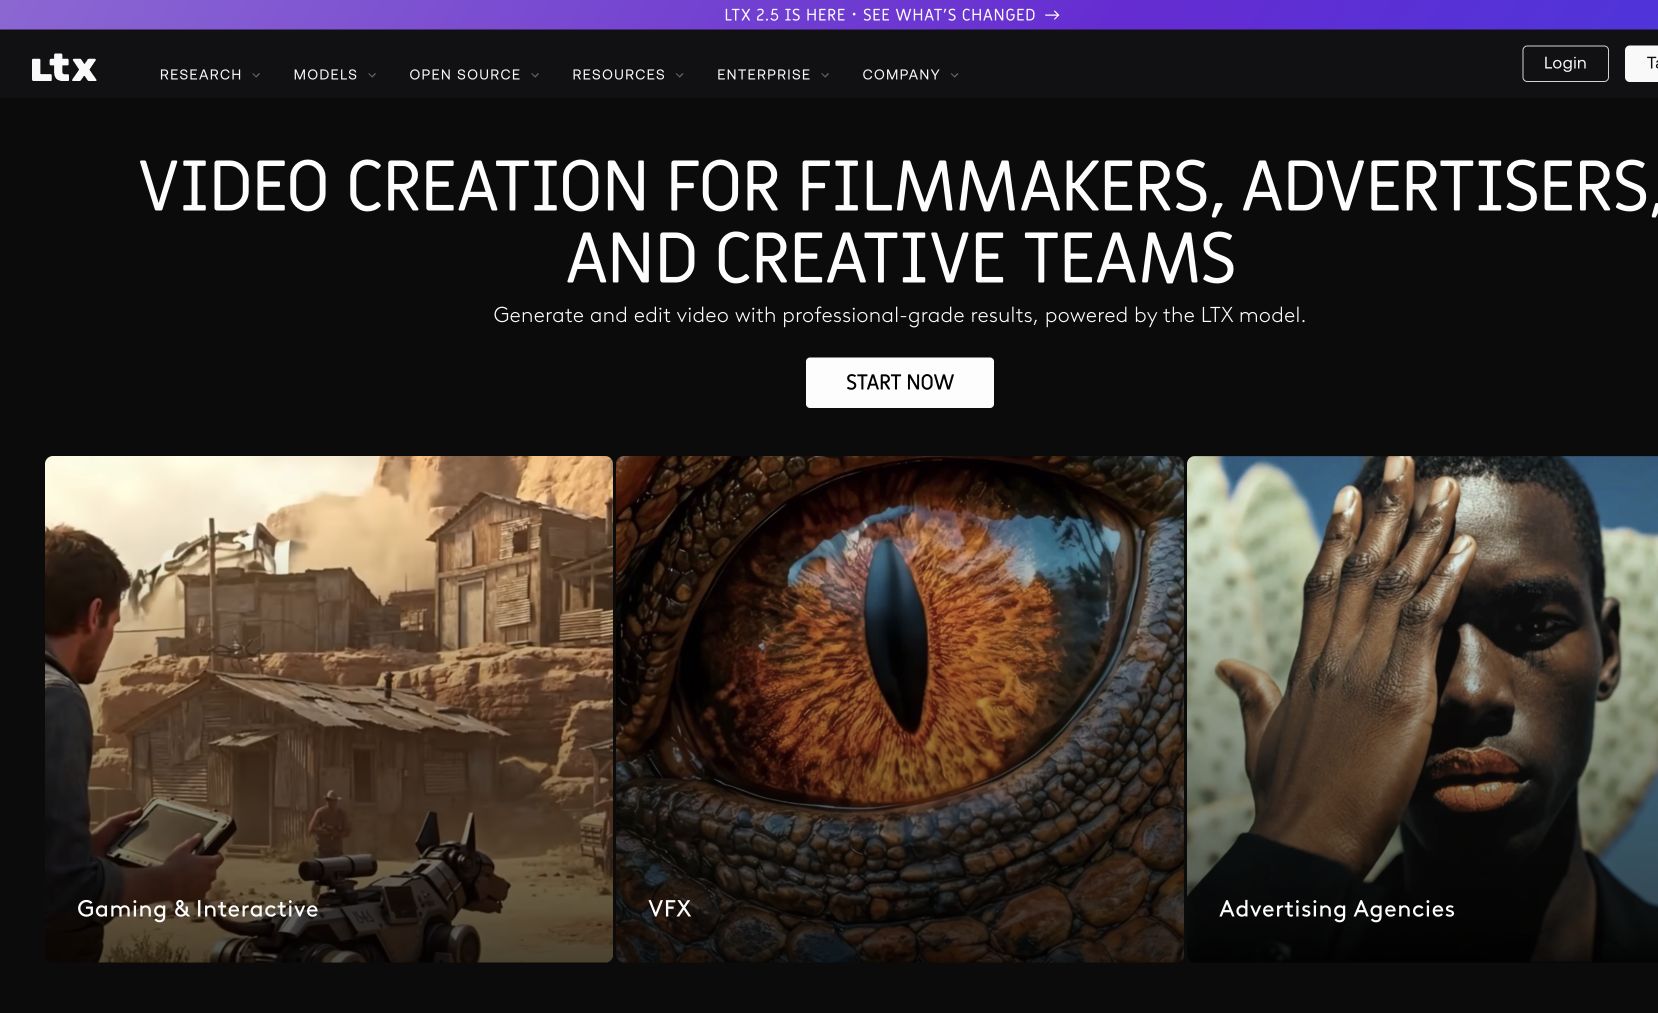This screenshot has height=1013, width=1658.
Task: Open the Advertising Agencies card
Action: [x=1422, y=709]
